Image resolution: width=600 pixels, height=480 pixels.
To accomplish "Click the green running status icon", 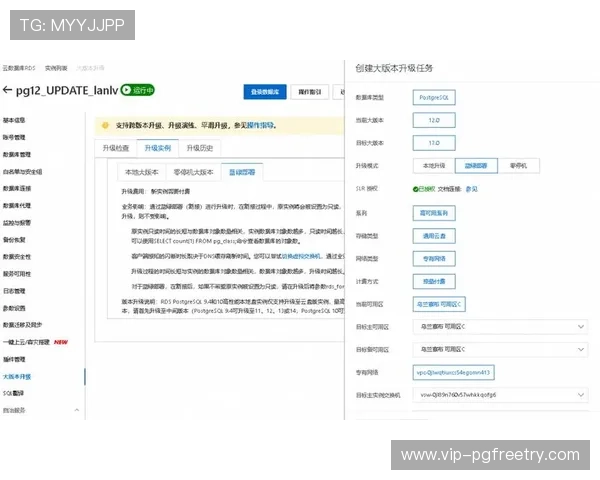I will (x=126, y=91).
